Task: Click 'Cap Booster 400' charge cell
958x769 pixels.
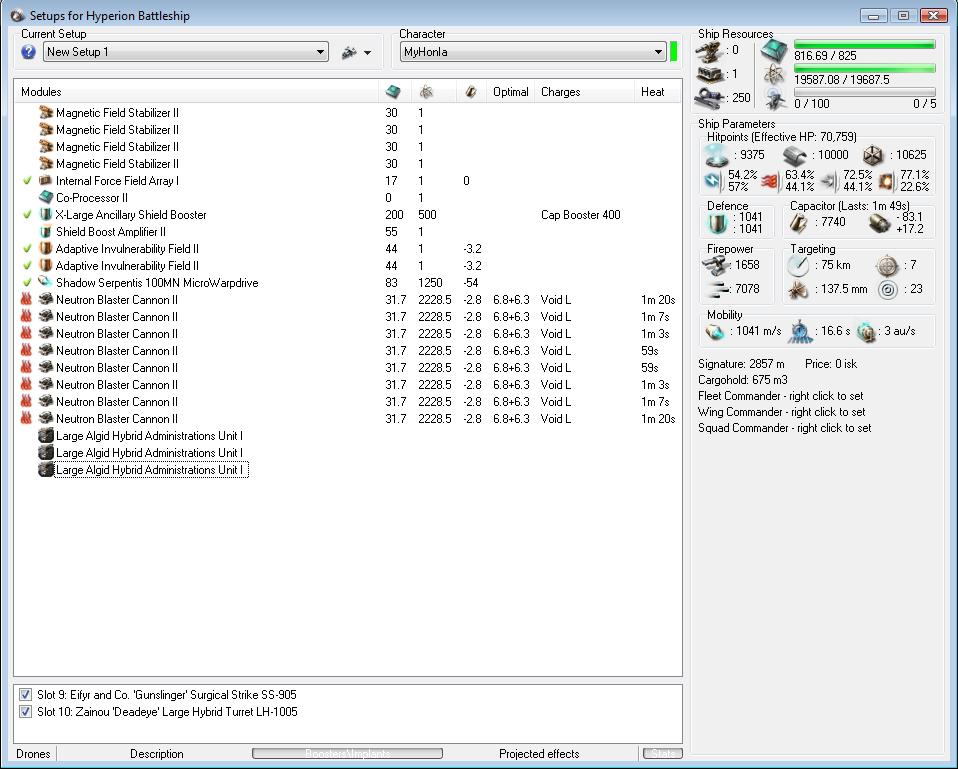Action: coord(580,215)
